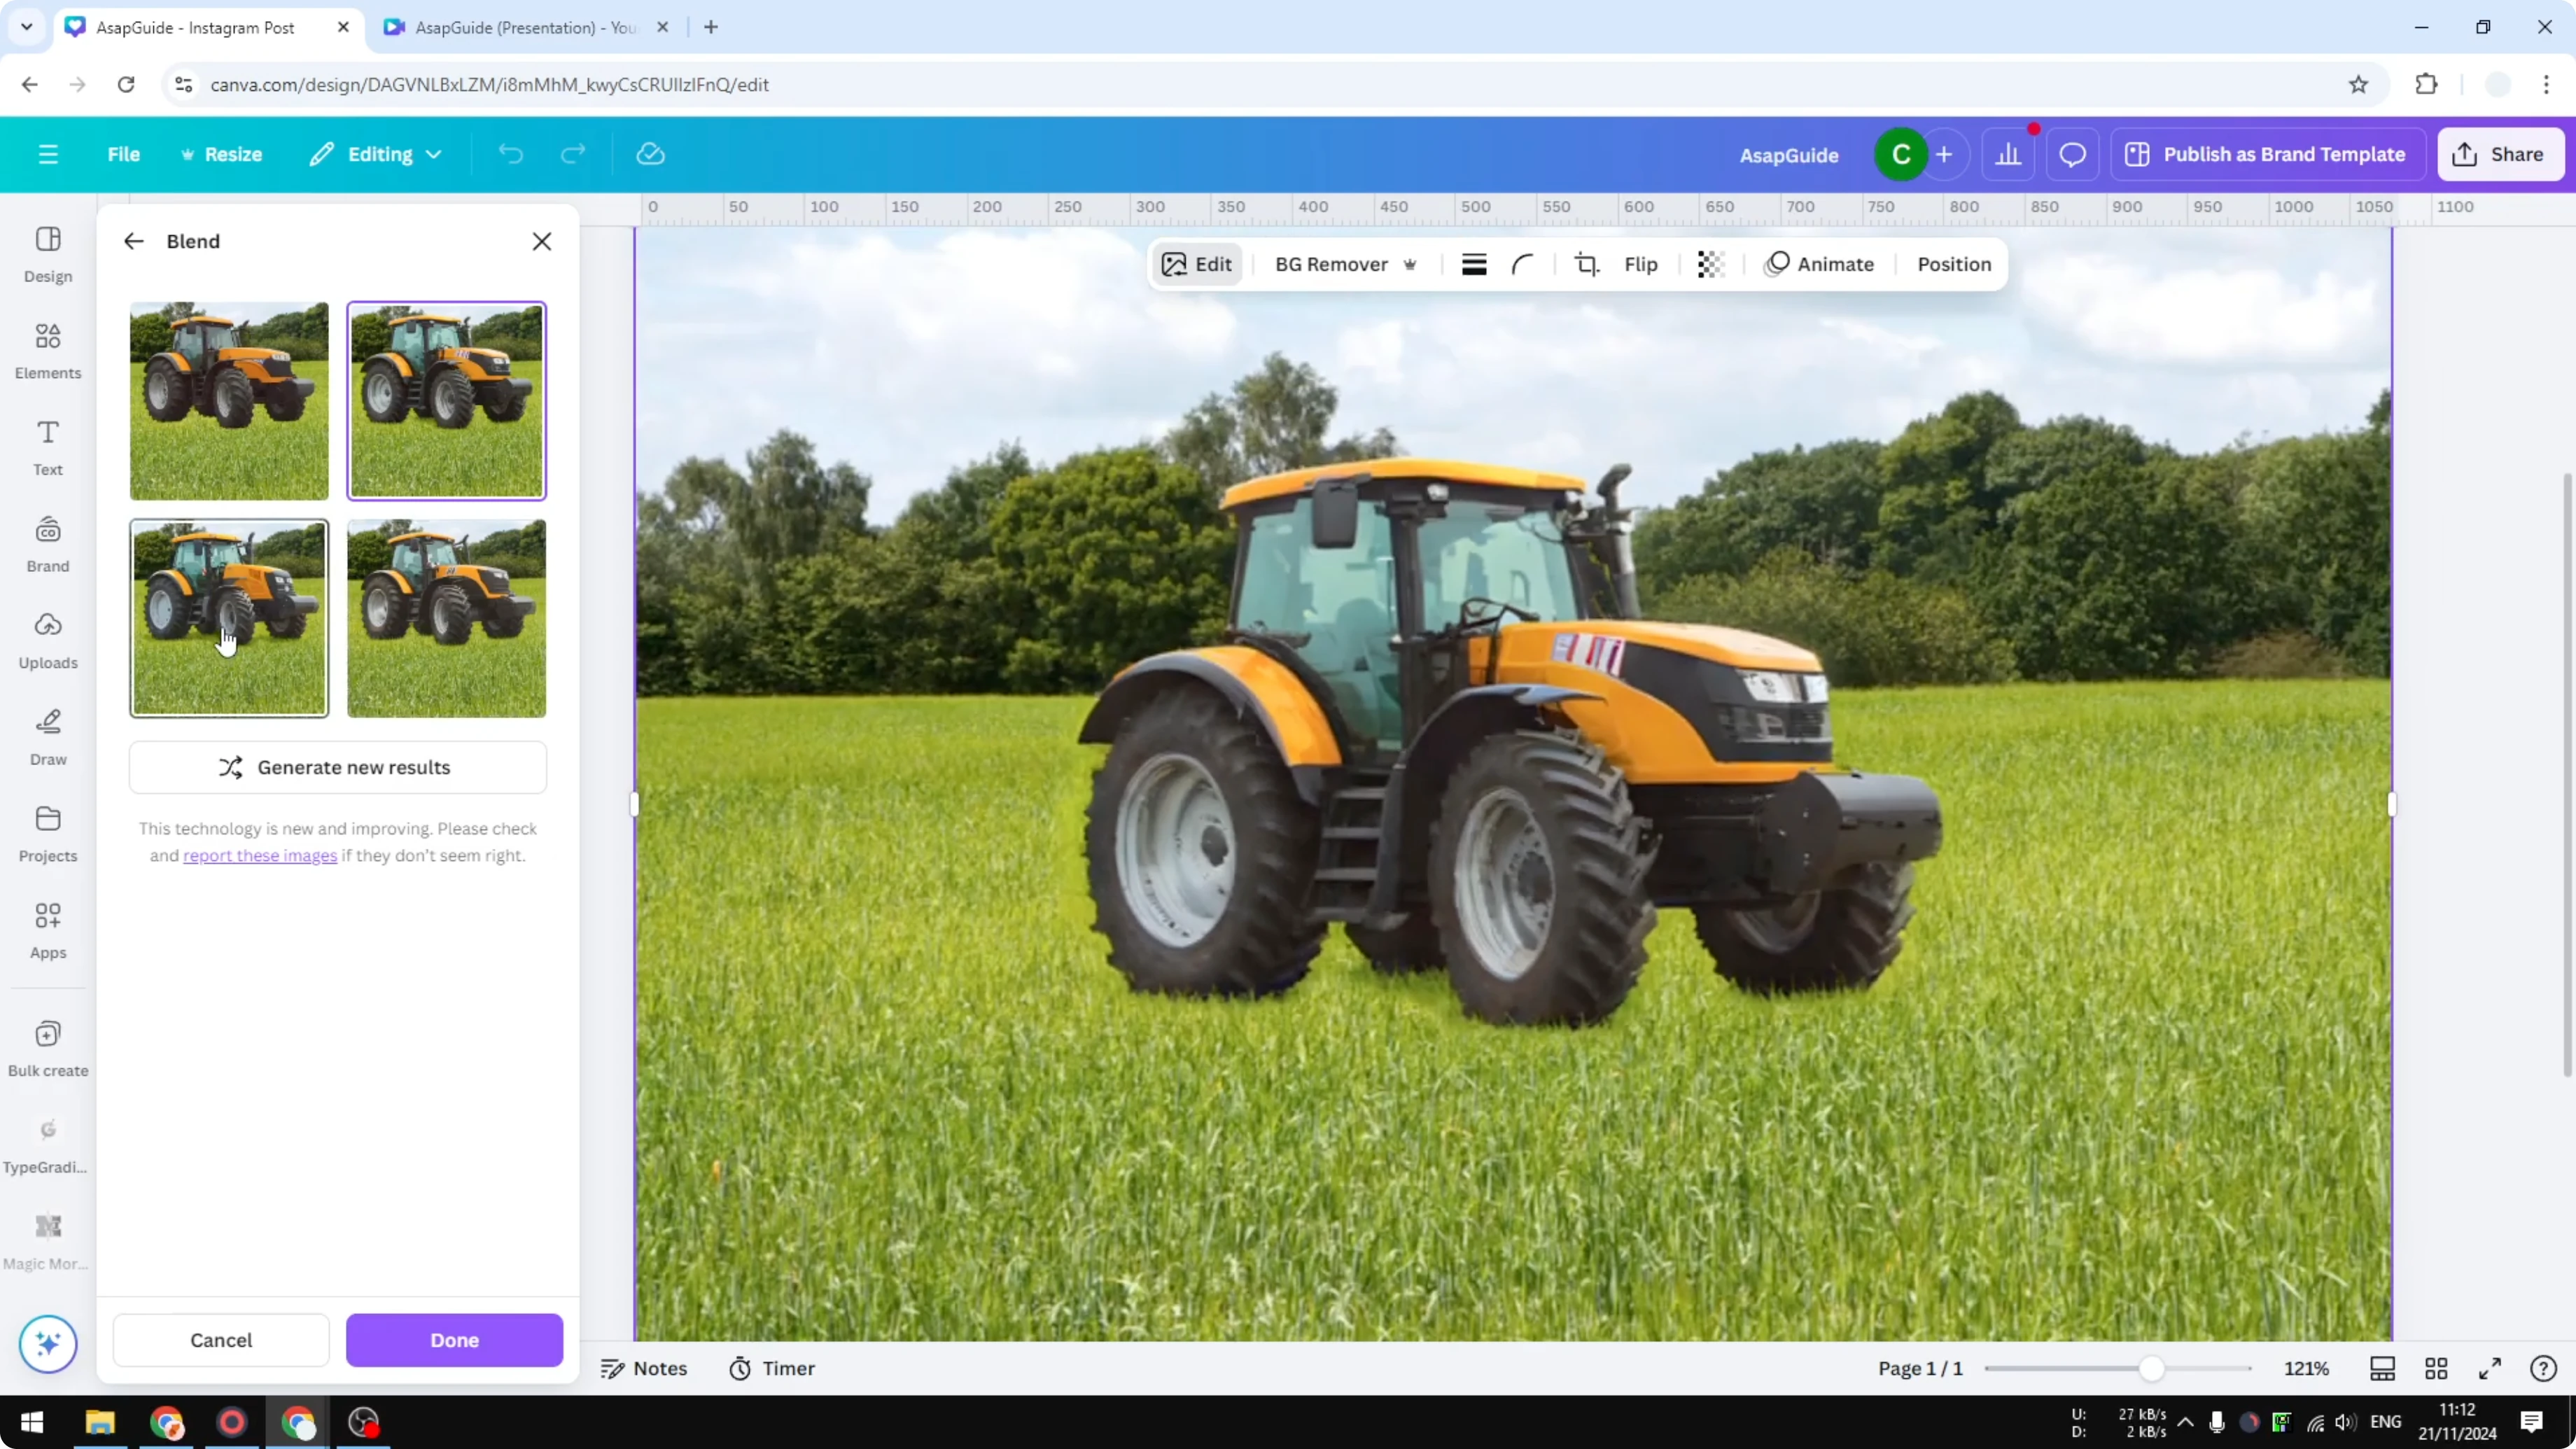The height and width of the screenshot is (1449, 2576).
Task: Select the Elements panel in the sidebar
Action: click(x=47, y=349)
